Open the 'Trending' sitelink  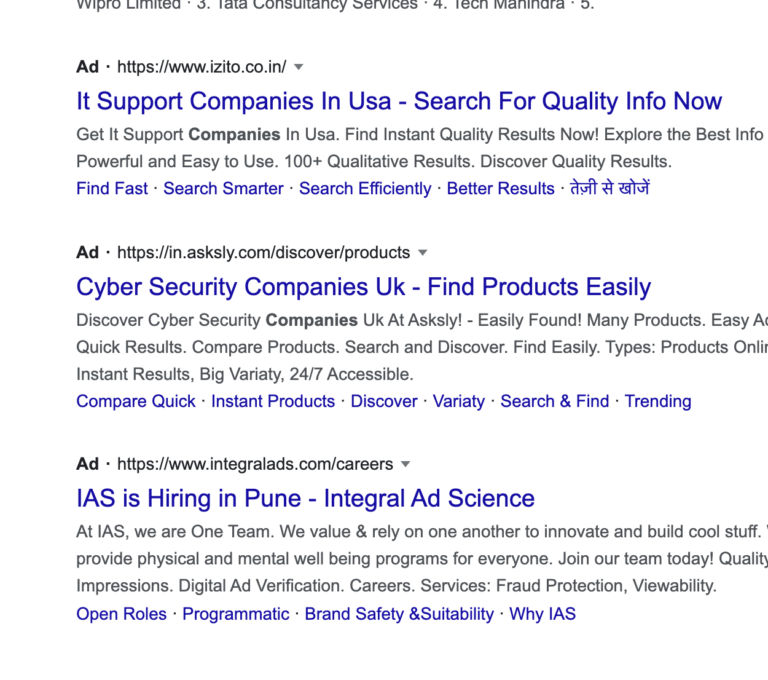coord(658,401)
